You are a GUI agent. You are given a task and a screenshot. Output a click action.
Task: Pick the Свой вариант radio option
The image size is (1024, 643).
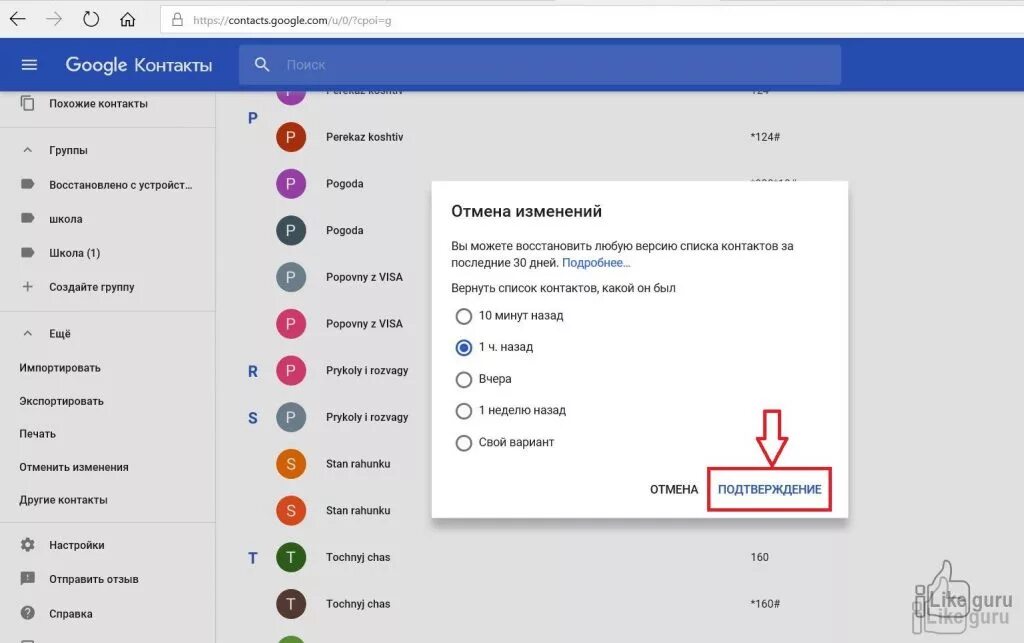[x=464, y=443]
